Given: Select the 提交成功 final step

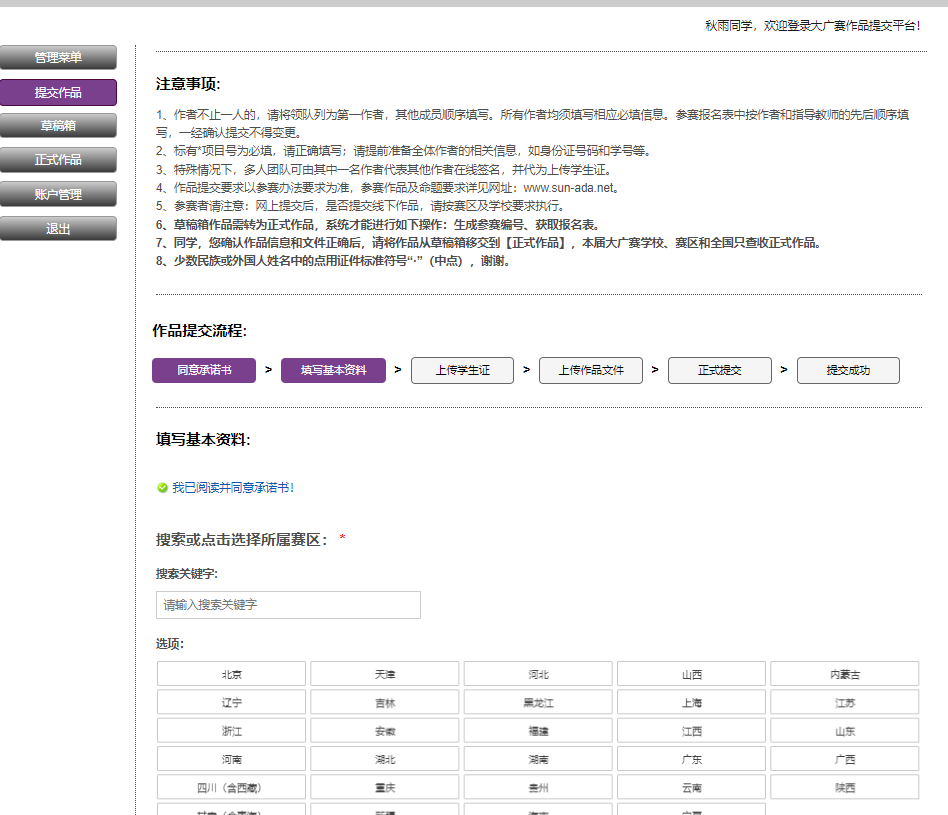Looking at the screenshot, I should [848, 370].
